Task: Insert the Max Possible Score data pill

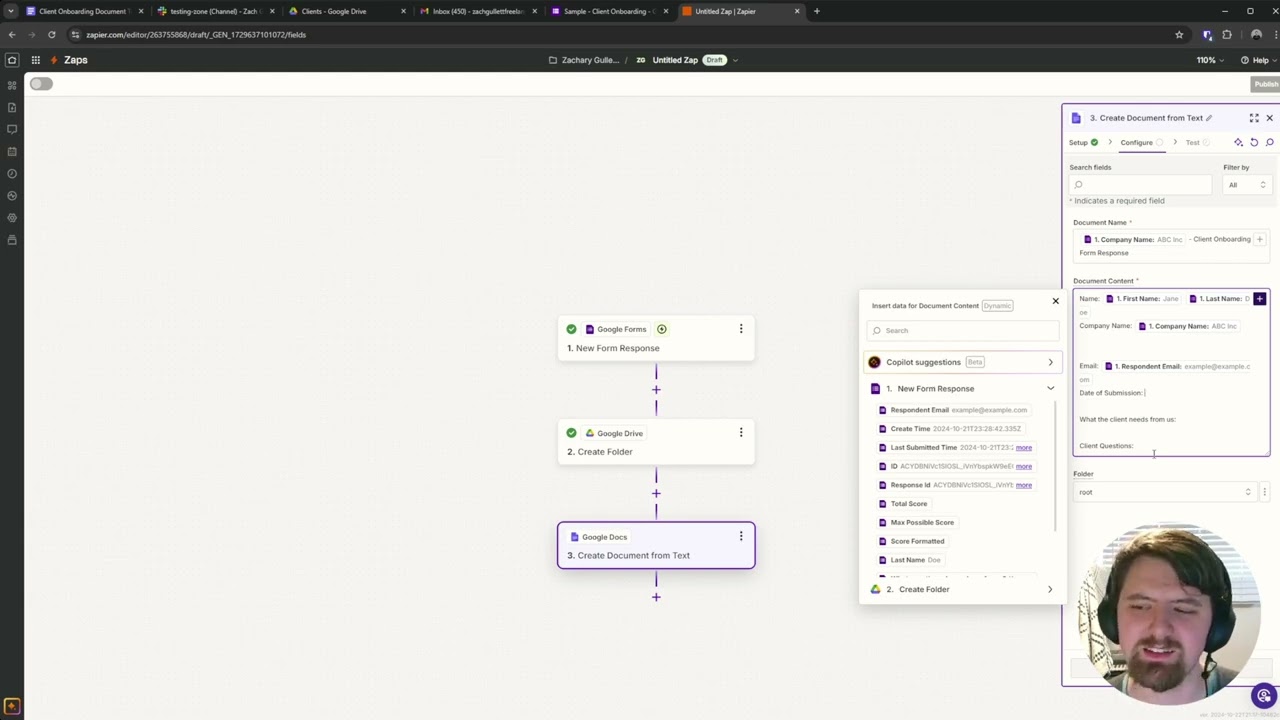Action: (915, 523)
